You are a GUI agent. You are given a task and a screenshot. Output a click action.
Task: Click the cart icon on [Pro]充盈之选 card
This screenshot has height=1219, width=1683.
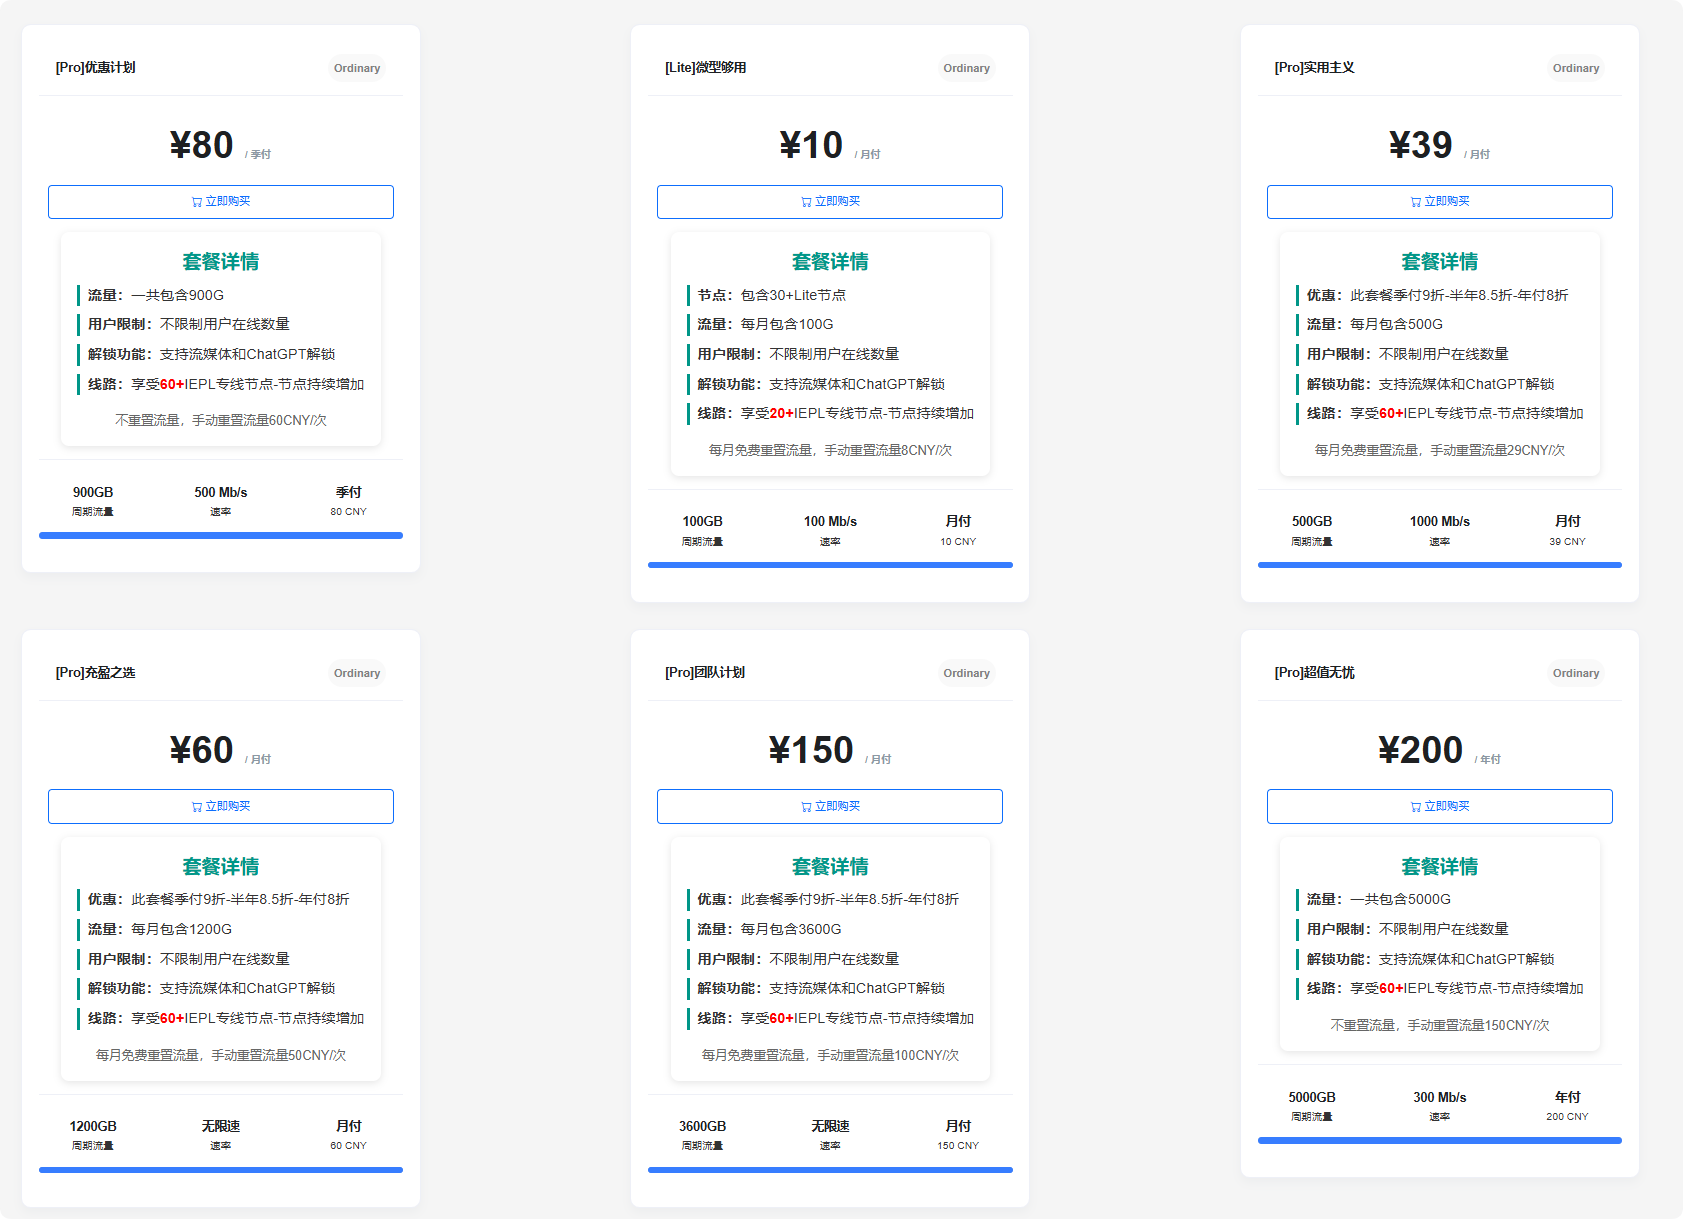point(195,806)
